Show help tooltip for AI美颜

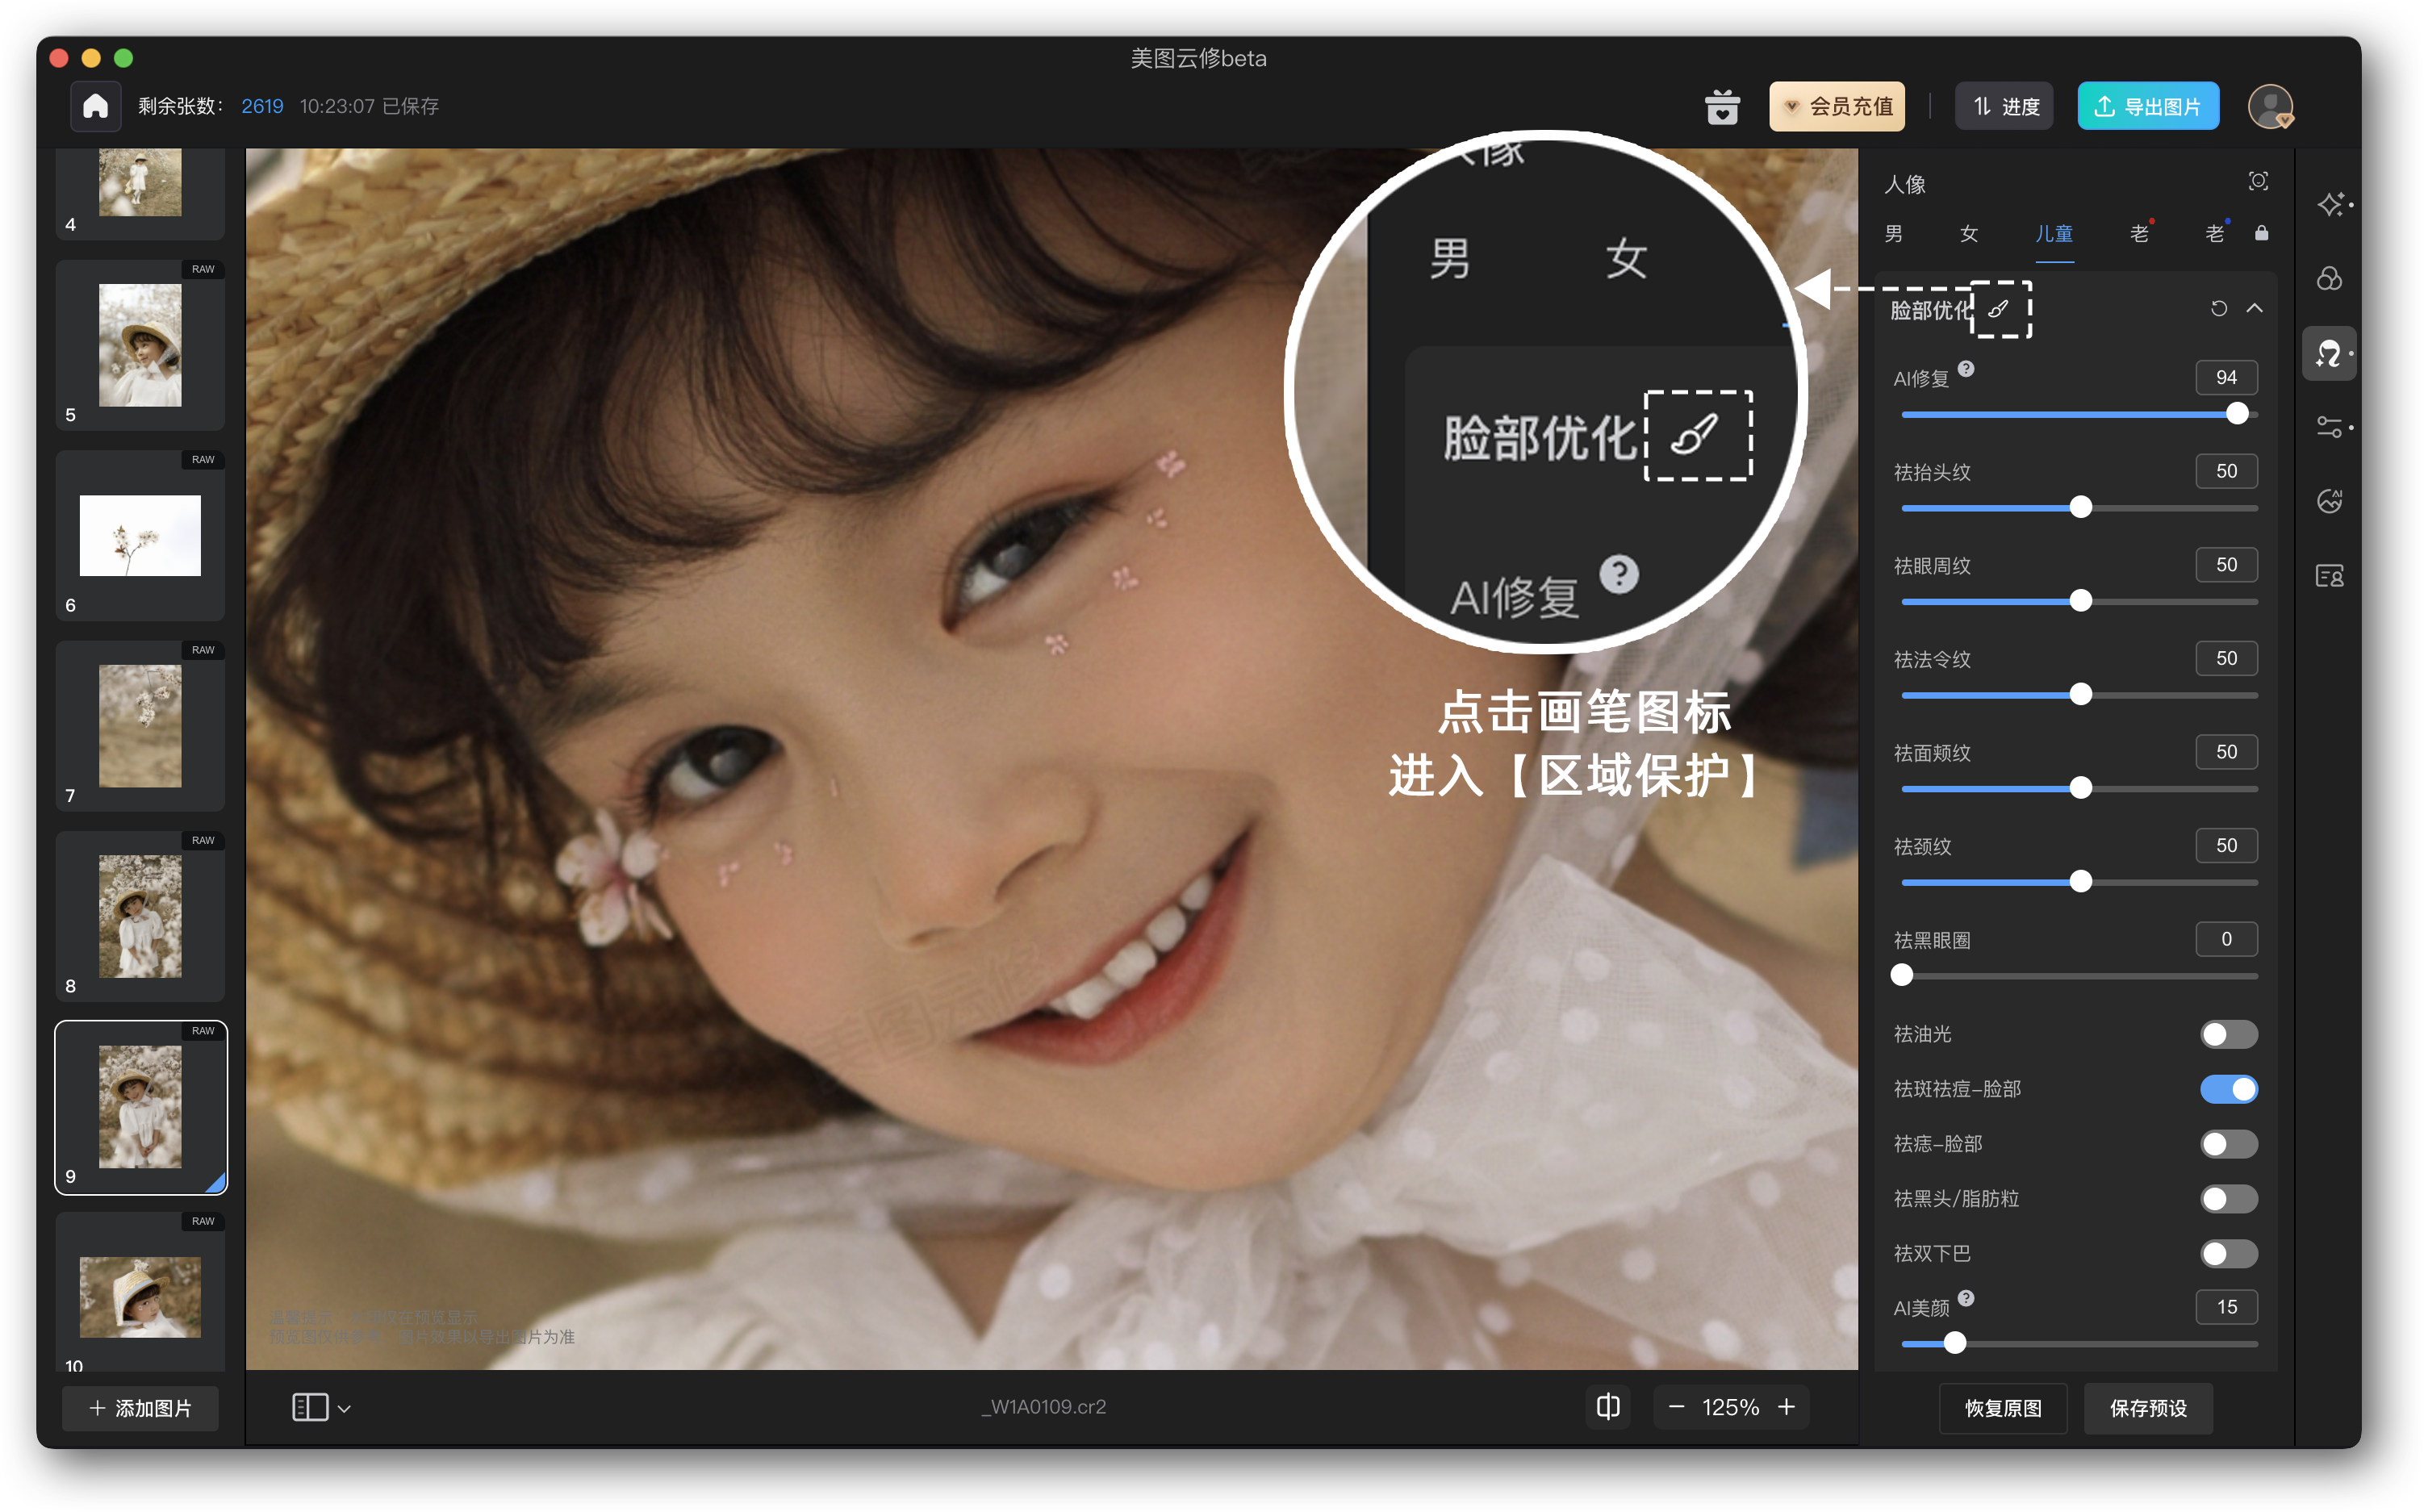pyautogui.click(x=1966, y=1299)
